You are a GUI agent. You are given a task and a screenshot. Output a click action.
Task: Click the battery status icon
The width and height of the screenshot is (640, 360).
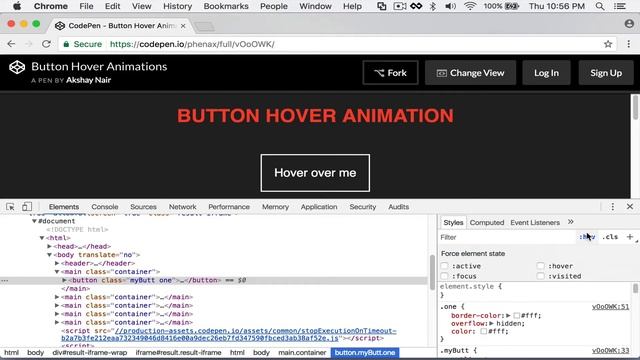[511, 6]
